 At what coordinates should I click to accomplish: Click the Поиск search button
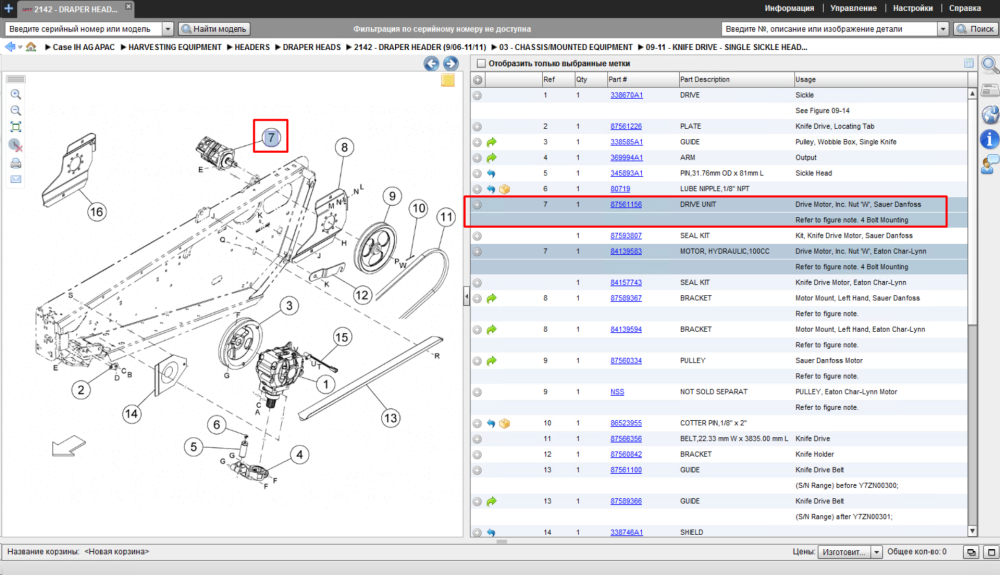pos(976,29)
